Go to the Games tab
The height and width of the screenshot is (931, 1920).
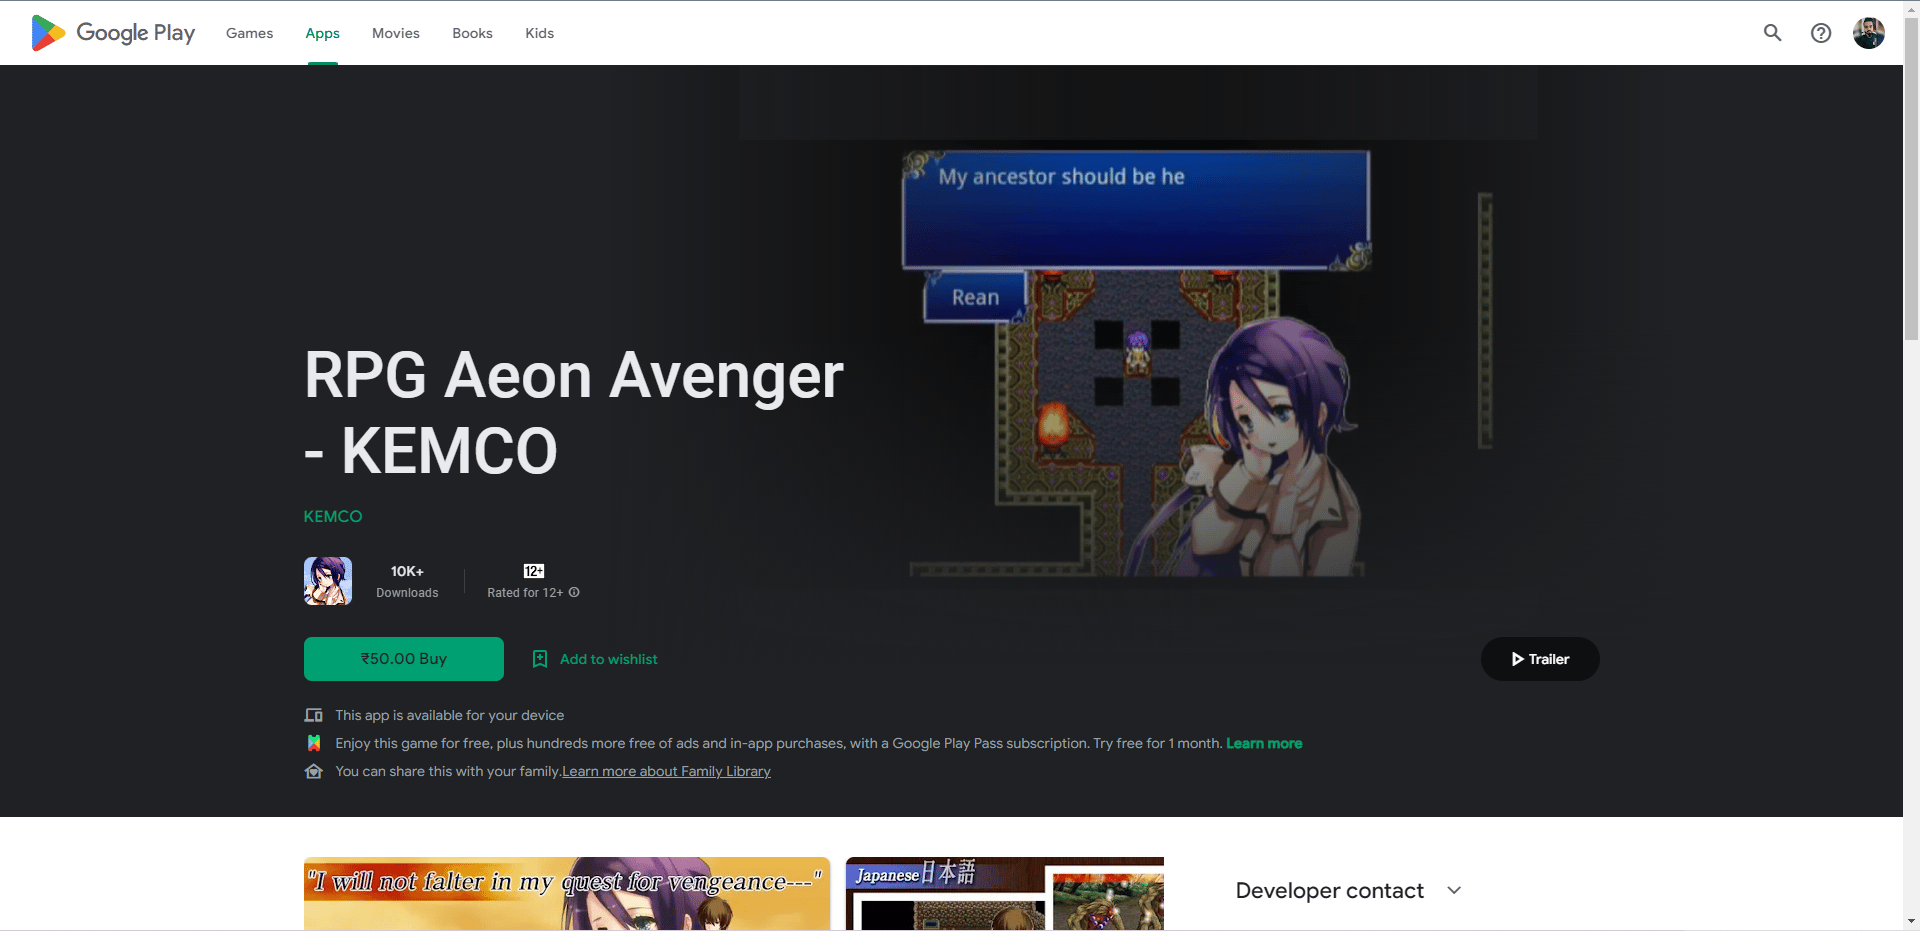[x=249, y=33]
